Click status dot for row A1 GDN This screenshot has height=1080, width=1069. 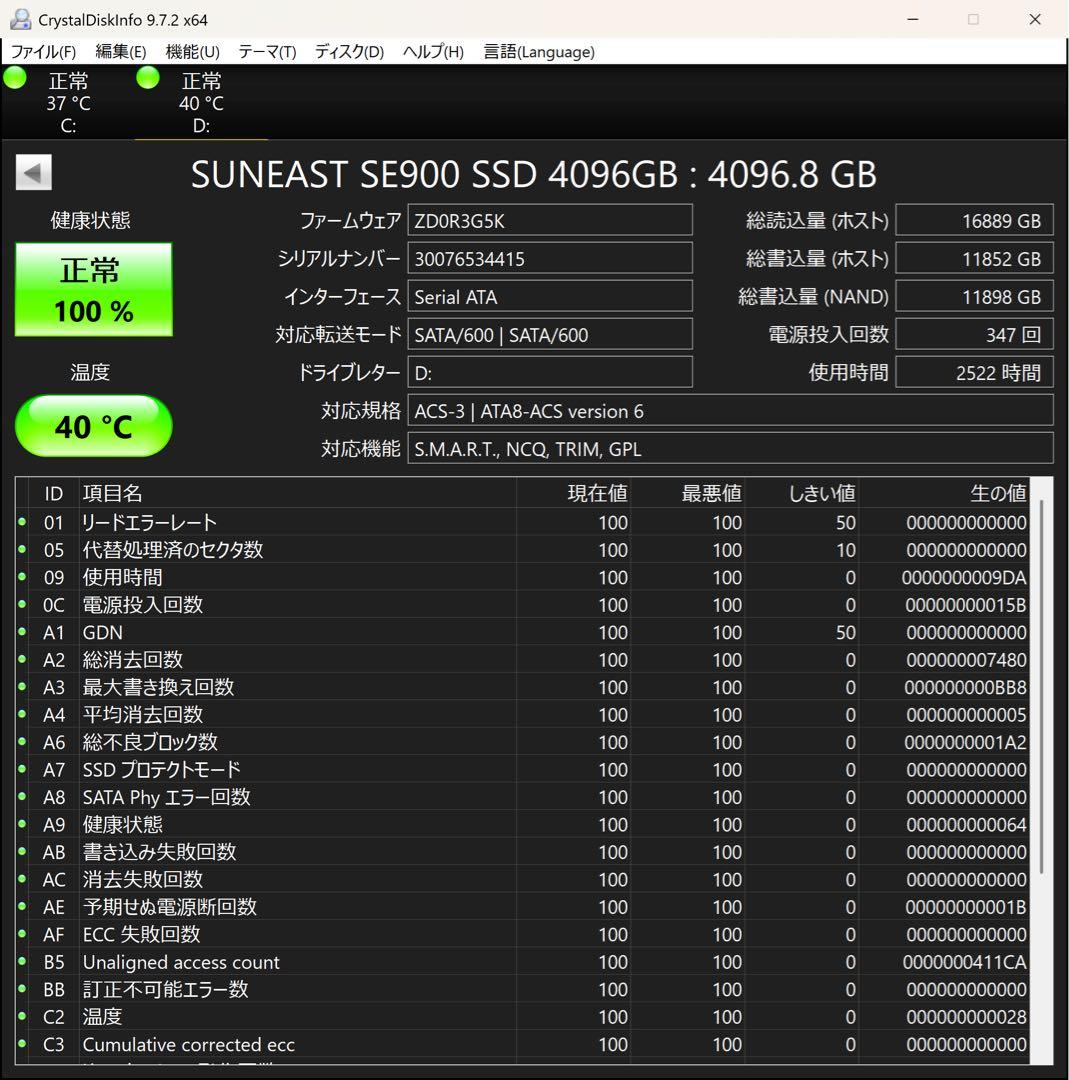[22, 632]
